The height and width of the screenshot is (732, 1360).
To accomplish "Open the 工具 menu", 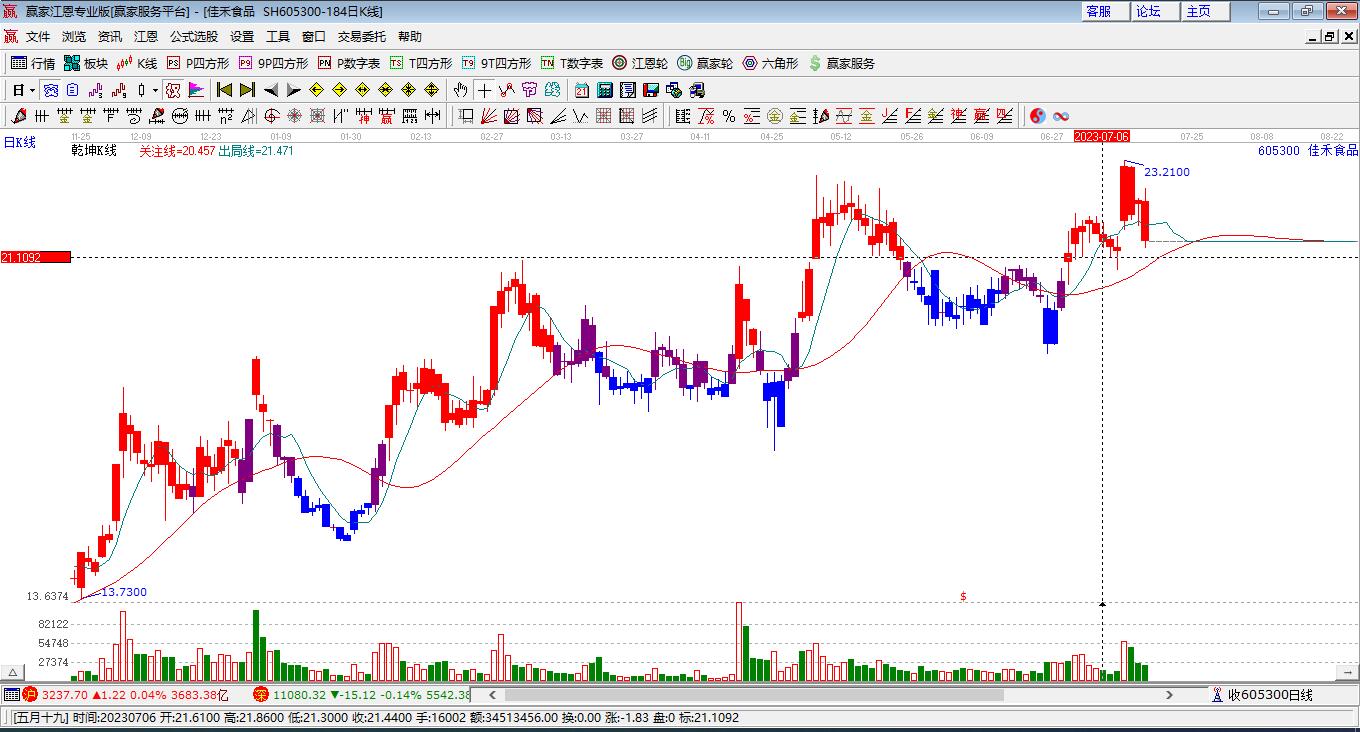I will 278,37.
